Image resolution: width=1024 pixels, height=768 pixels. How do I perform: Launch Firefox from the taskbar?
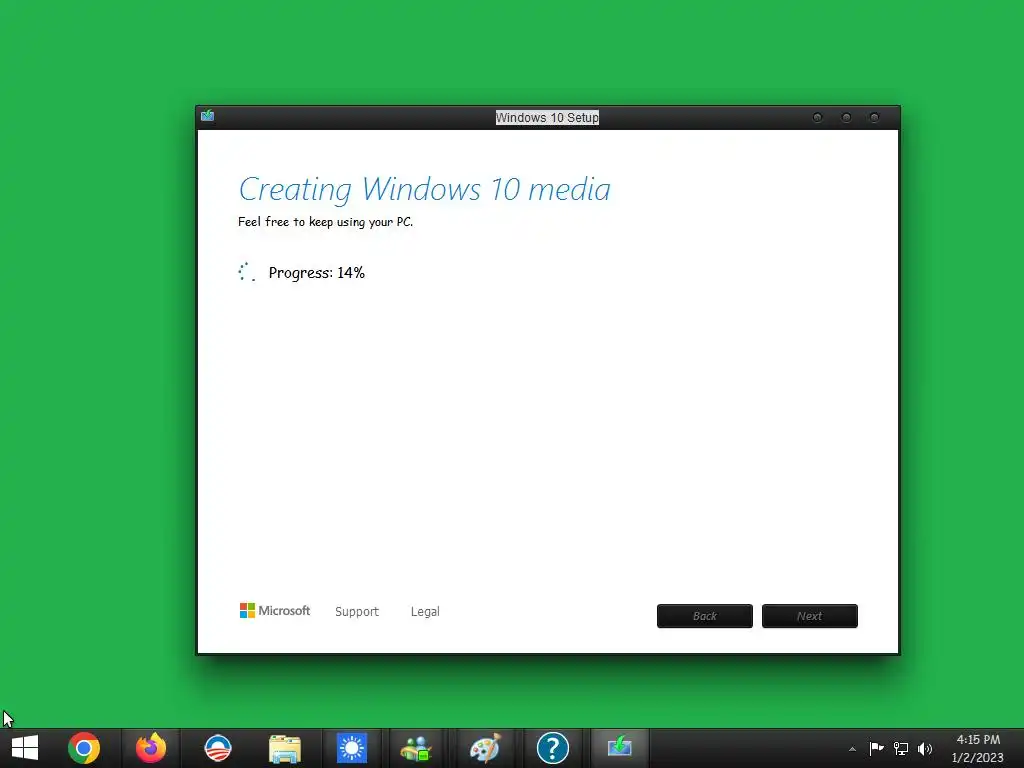(x=151, y=748)
